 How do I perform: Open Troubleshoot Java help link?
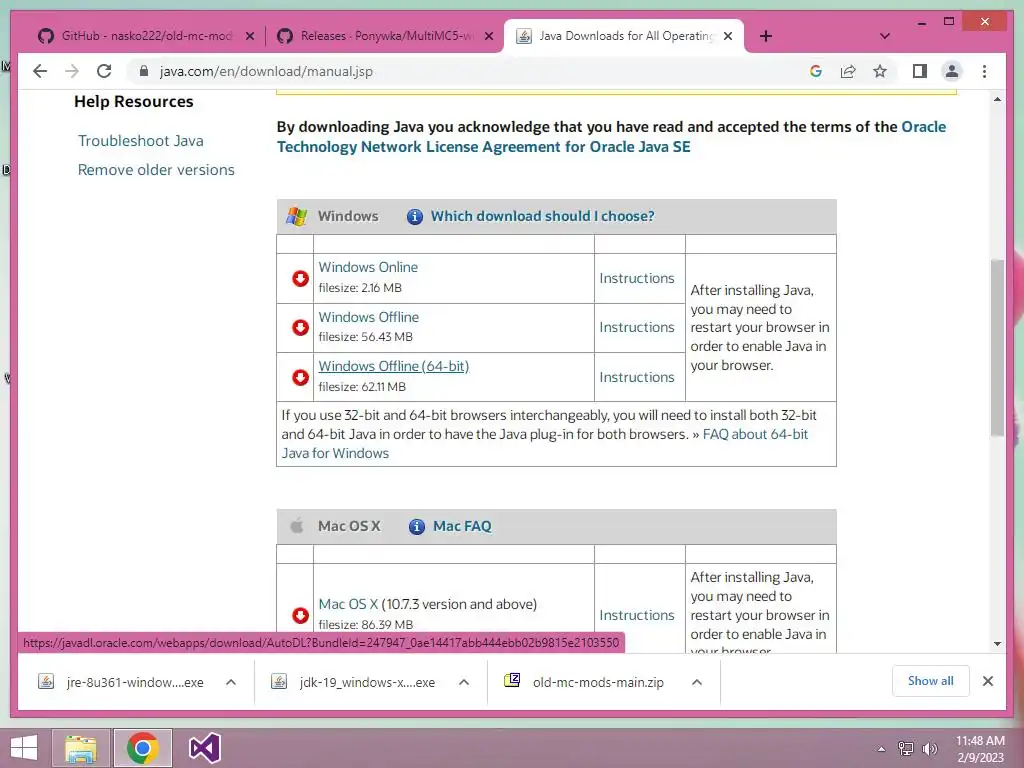(140, 140)
